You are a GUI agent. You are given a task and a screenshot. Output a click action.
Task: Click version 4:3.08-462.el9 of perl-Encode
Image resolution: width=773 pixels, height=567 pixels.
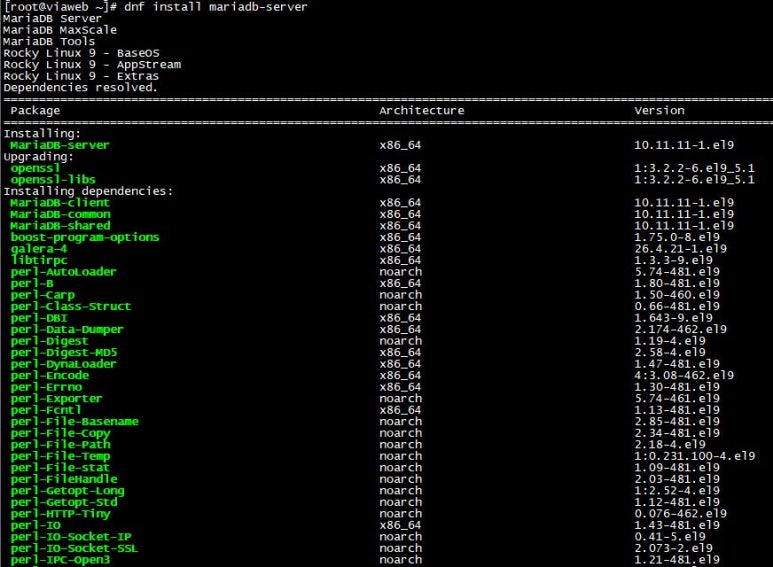pos(684,375)
